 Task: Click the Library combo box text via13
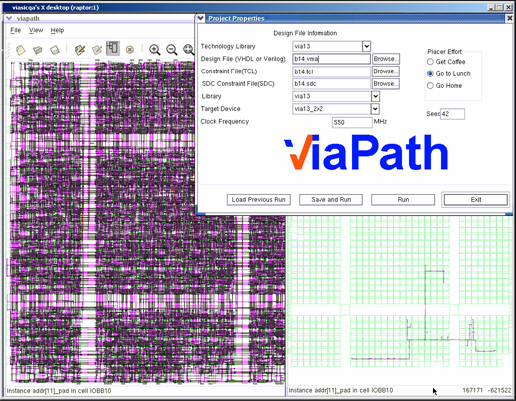(332, 96)
